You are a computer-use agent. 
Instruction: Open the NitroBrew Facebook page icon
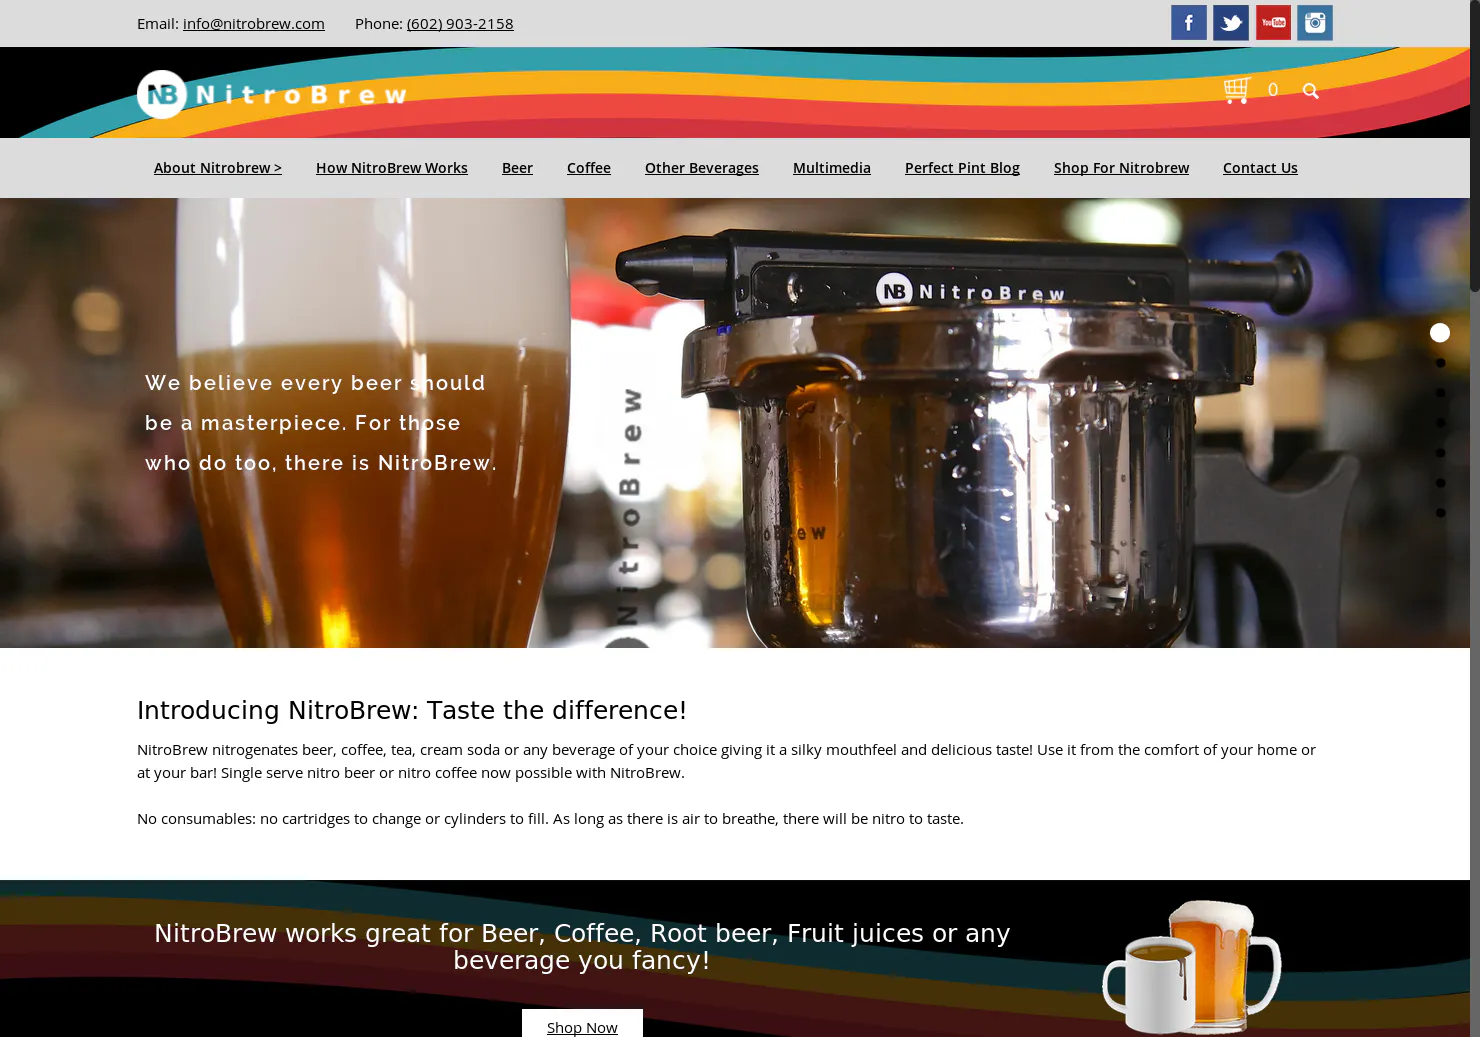pyautogui.click(x=1189, y=23)
